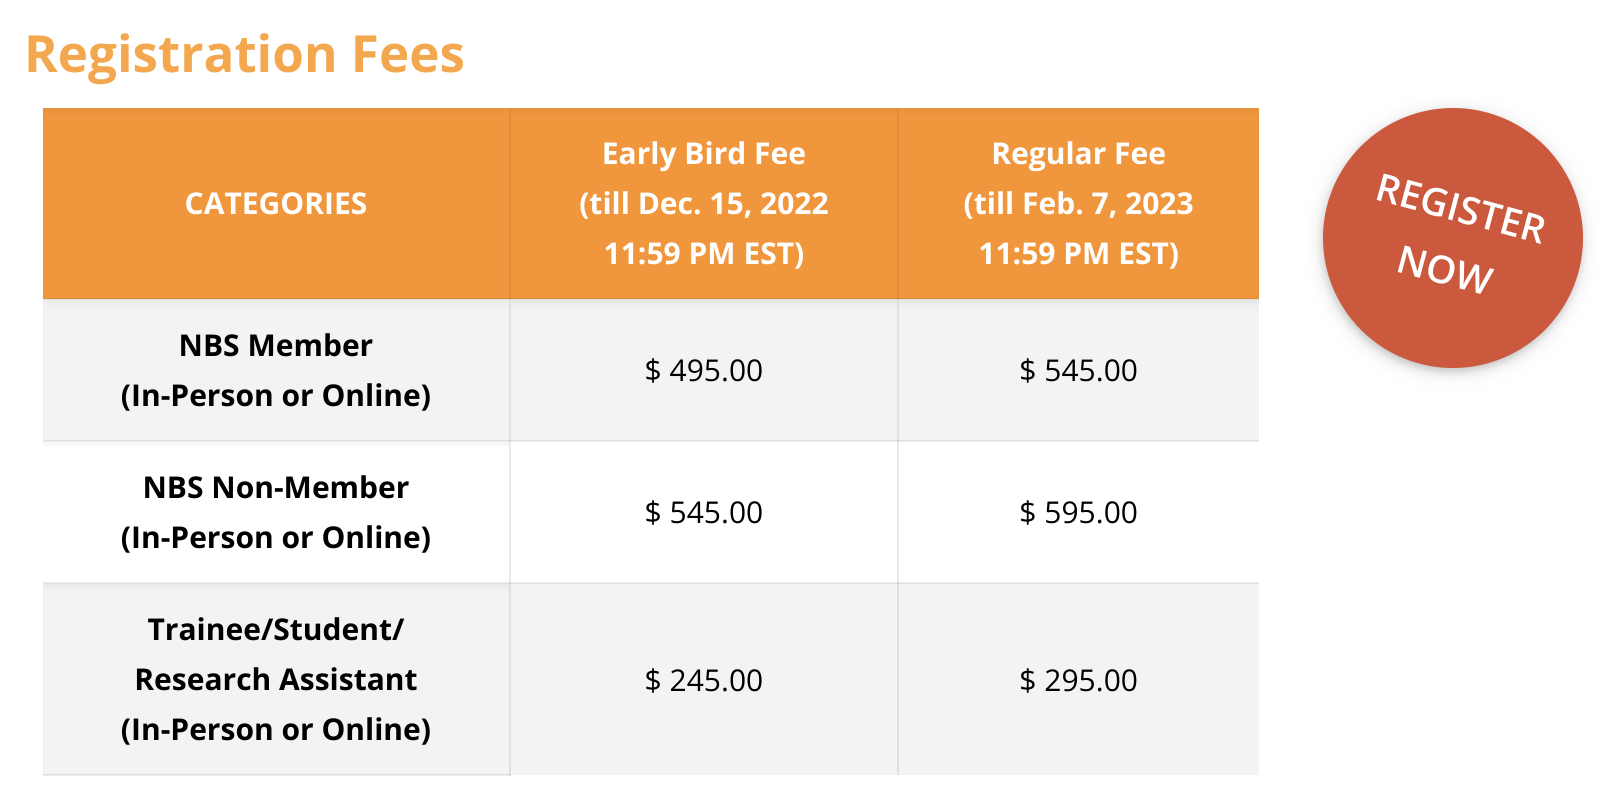Click the $ 495.00 early bird price

(x=704, y=371)
